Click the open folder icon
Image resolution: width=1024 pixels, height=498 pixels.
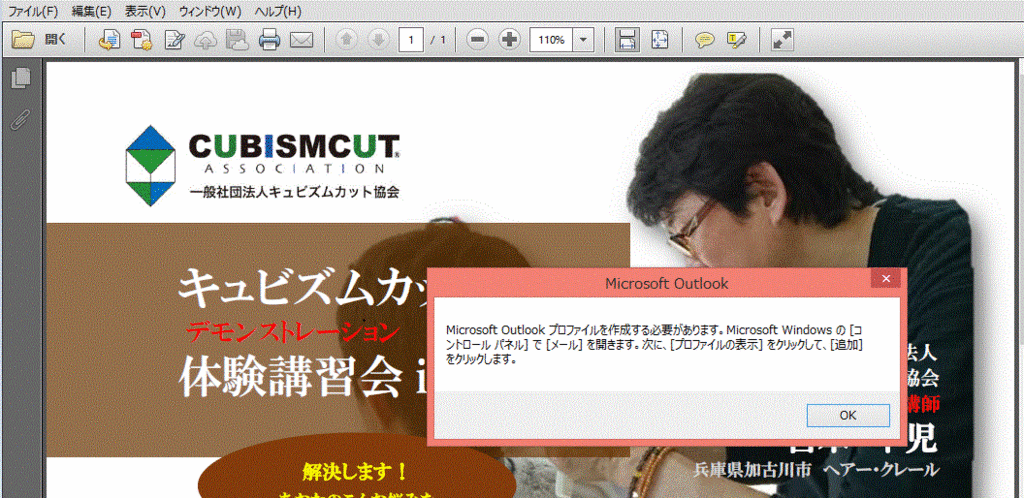pos(23,40)
